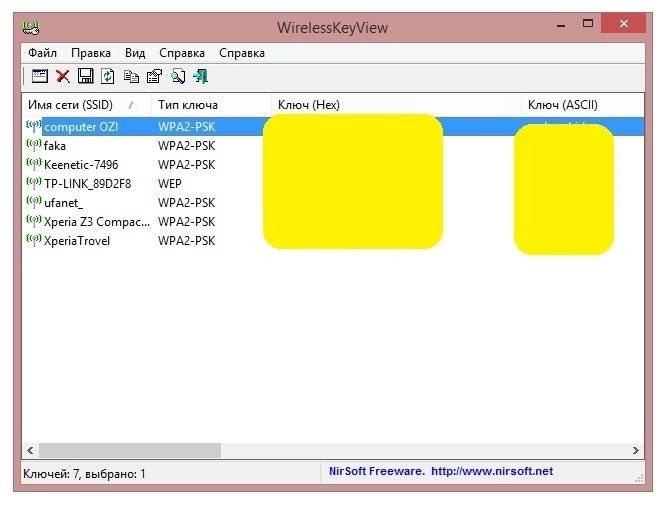Maximize the WirelessKeyView window
The width and height of the screenshot is (670, 511).
588,23
